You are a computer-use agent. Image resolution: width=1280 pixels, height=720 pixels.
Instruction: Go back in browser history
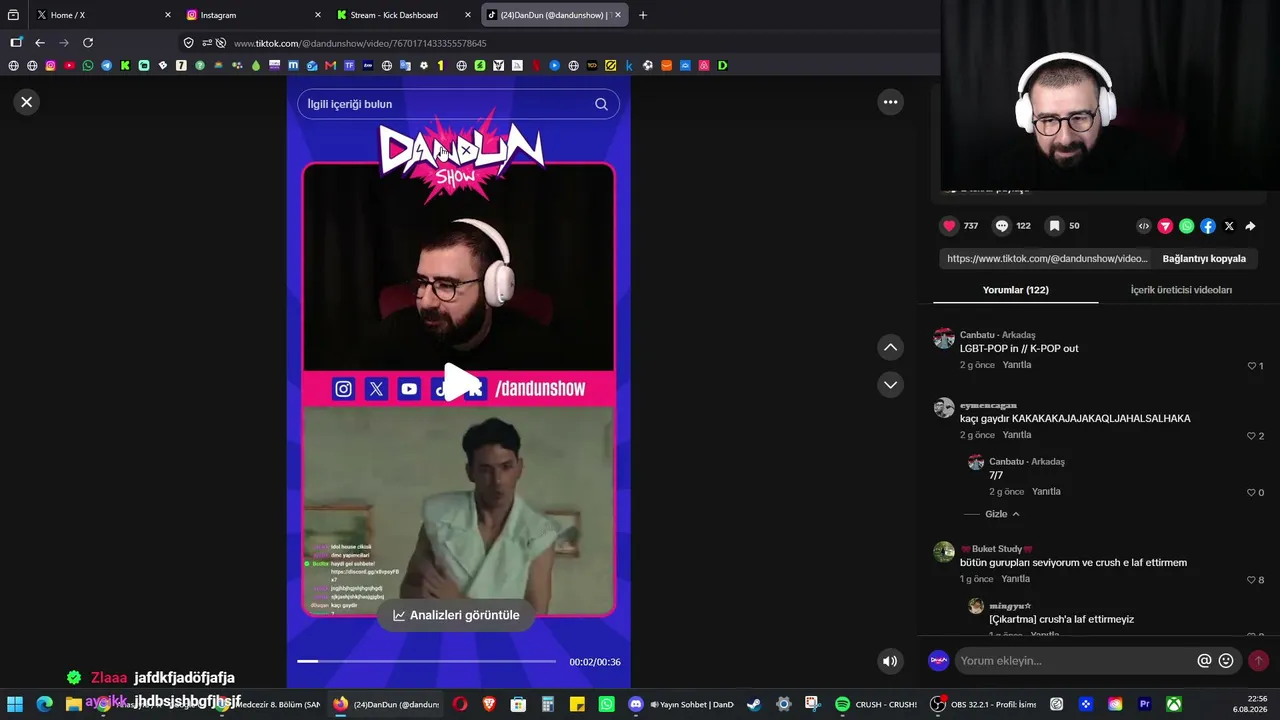point(40,43)
